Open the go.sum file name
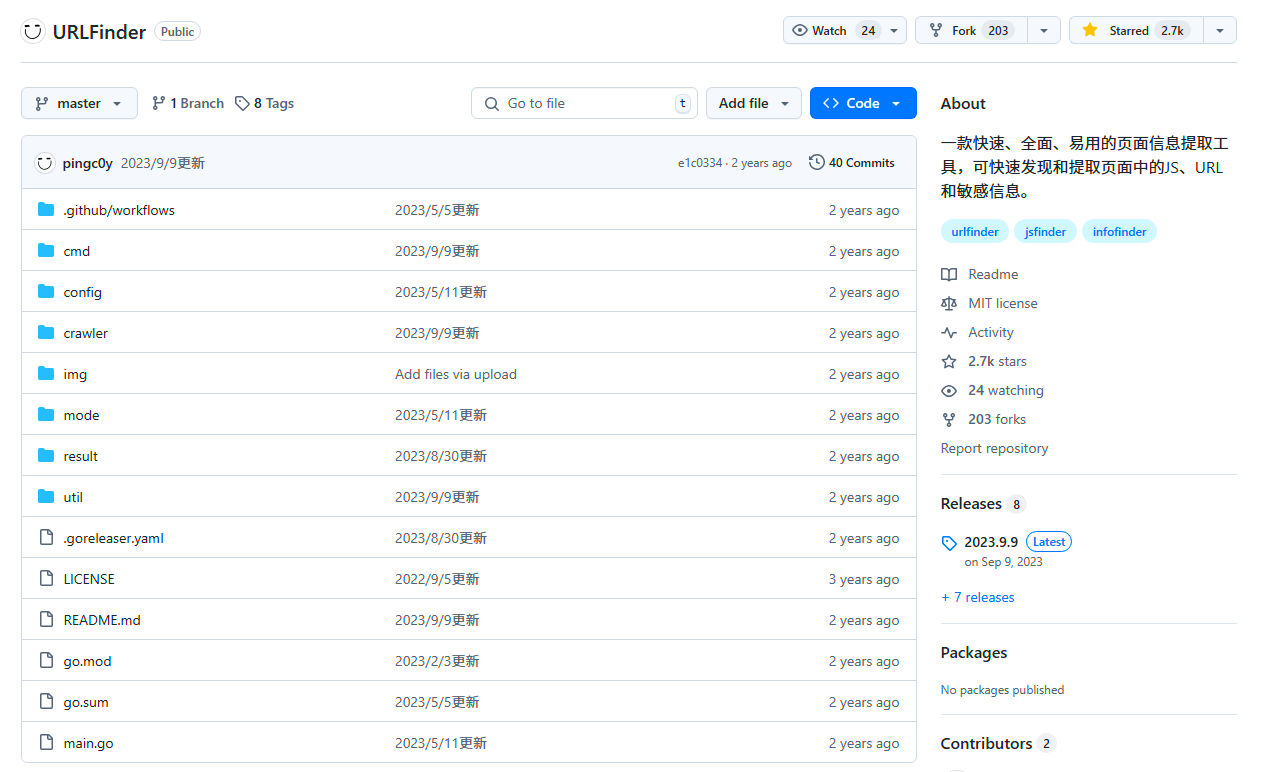 (x=86, y=702)
